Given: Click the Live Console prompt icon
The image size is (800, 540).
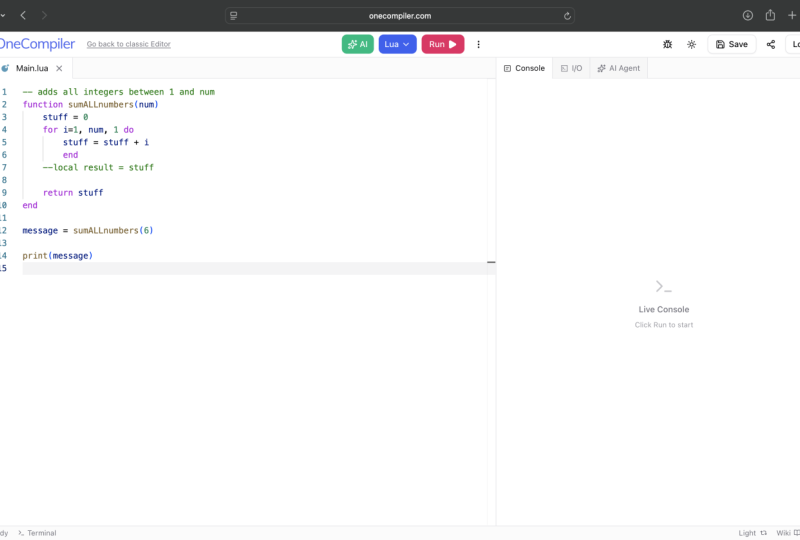Looking at the screenshot, I should pyautogui.click(x=663, y=286).
